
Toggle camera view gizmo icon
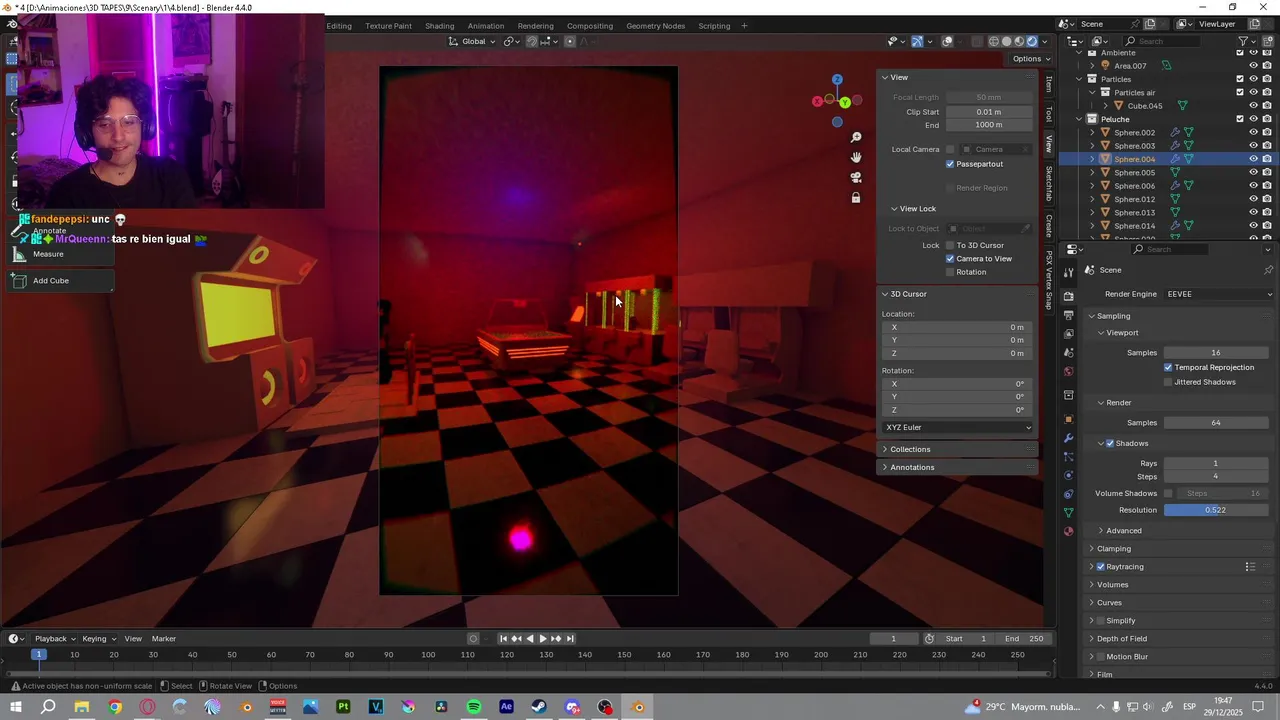coord(856,177)
